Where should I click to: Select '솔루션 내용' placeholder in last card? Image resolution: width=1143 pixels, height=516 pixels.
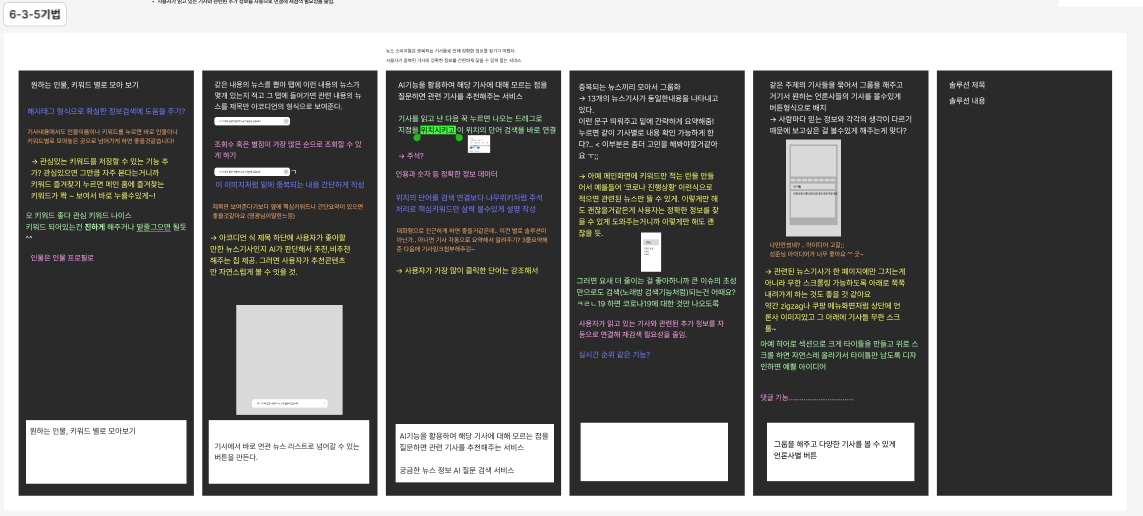(967, 101)
